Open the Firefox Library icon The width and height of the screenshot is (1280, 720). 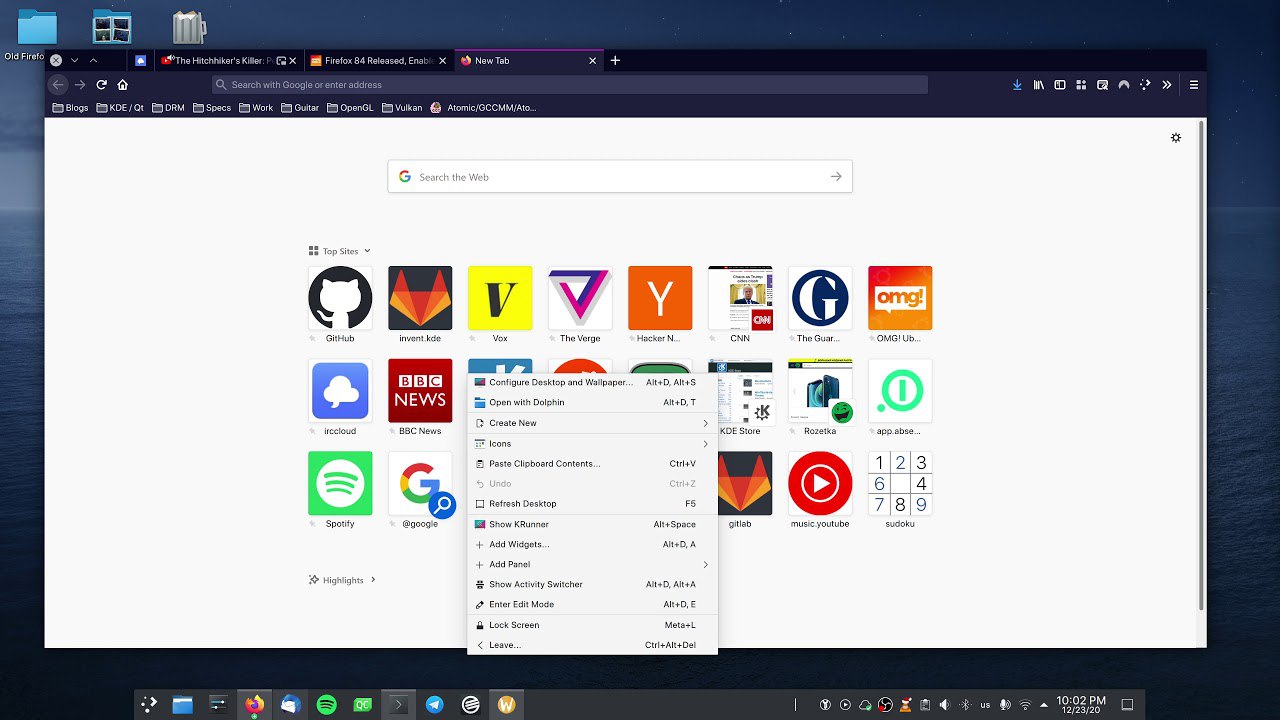point(1039,85)
